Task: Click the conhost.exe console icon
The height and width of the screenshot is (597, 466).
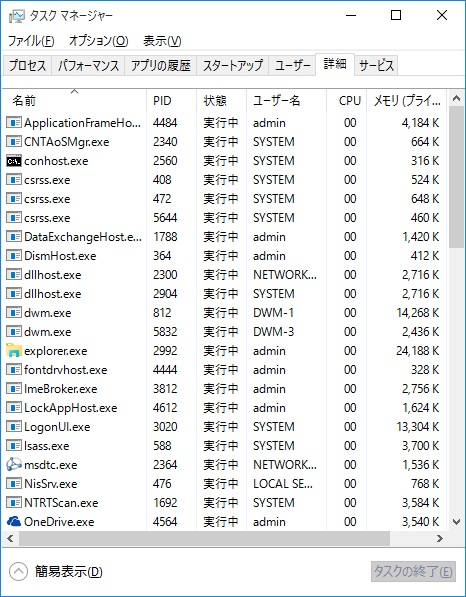Action: tap(14, 161)
